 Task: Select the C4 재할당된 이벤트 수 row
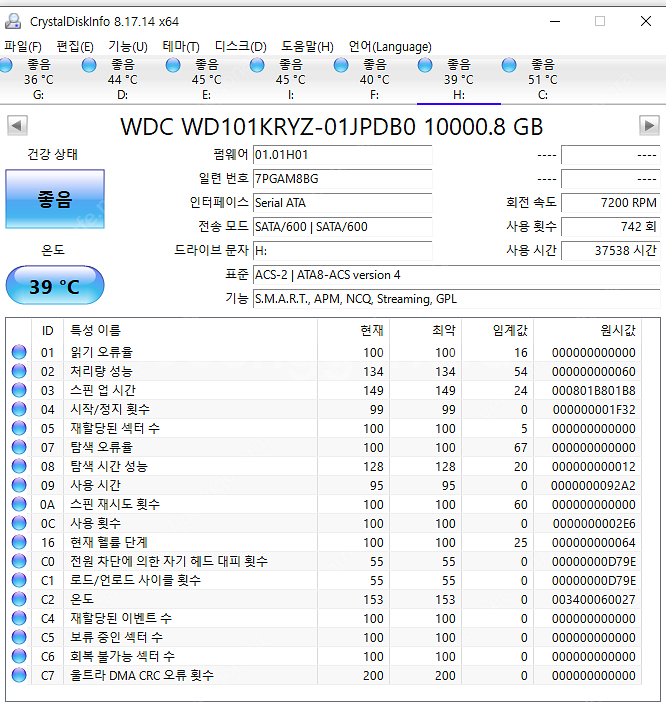326,618
